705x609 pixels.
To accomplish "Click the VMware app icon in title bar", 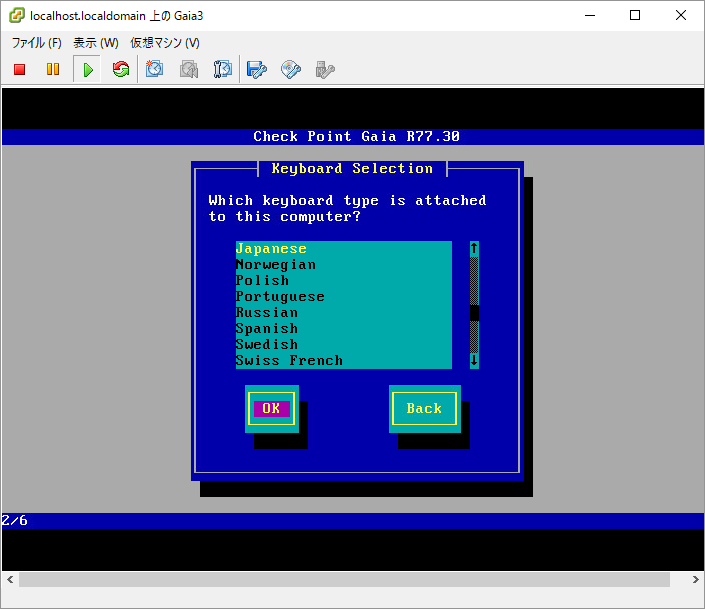I will [x=17, y=15].
